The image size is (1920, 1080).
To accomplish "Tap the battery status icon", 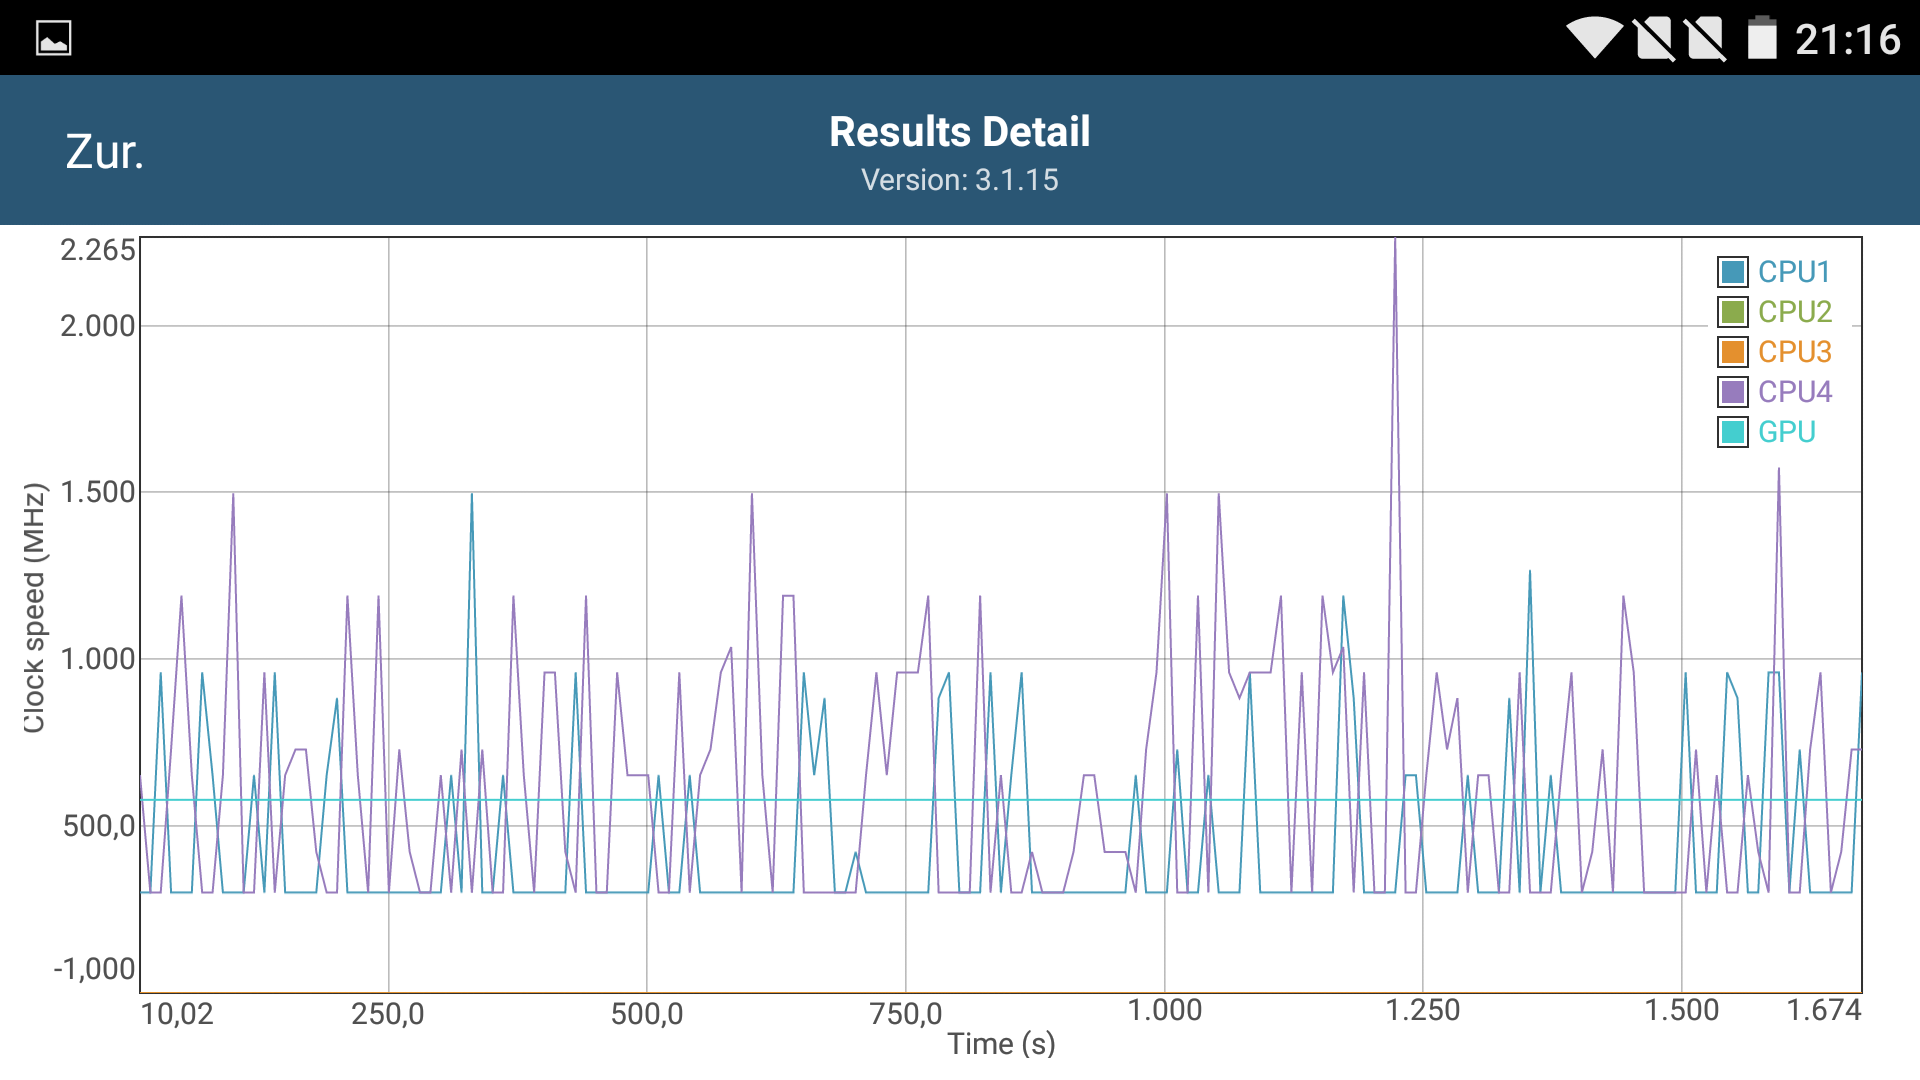I will (1762, 39).
